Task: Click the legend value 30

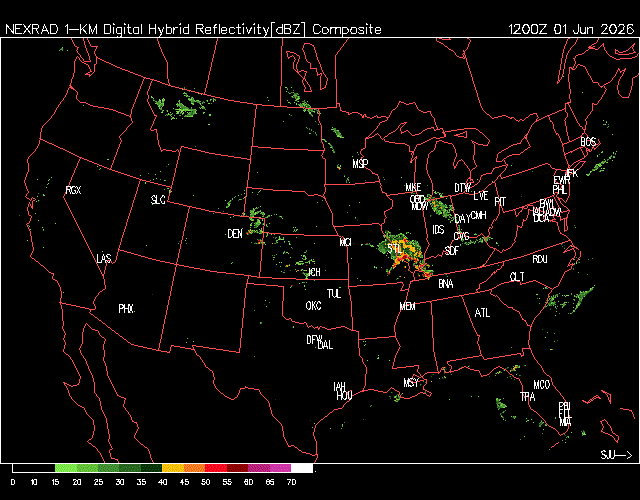Action: coord(120,482)
